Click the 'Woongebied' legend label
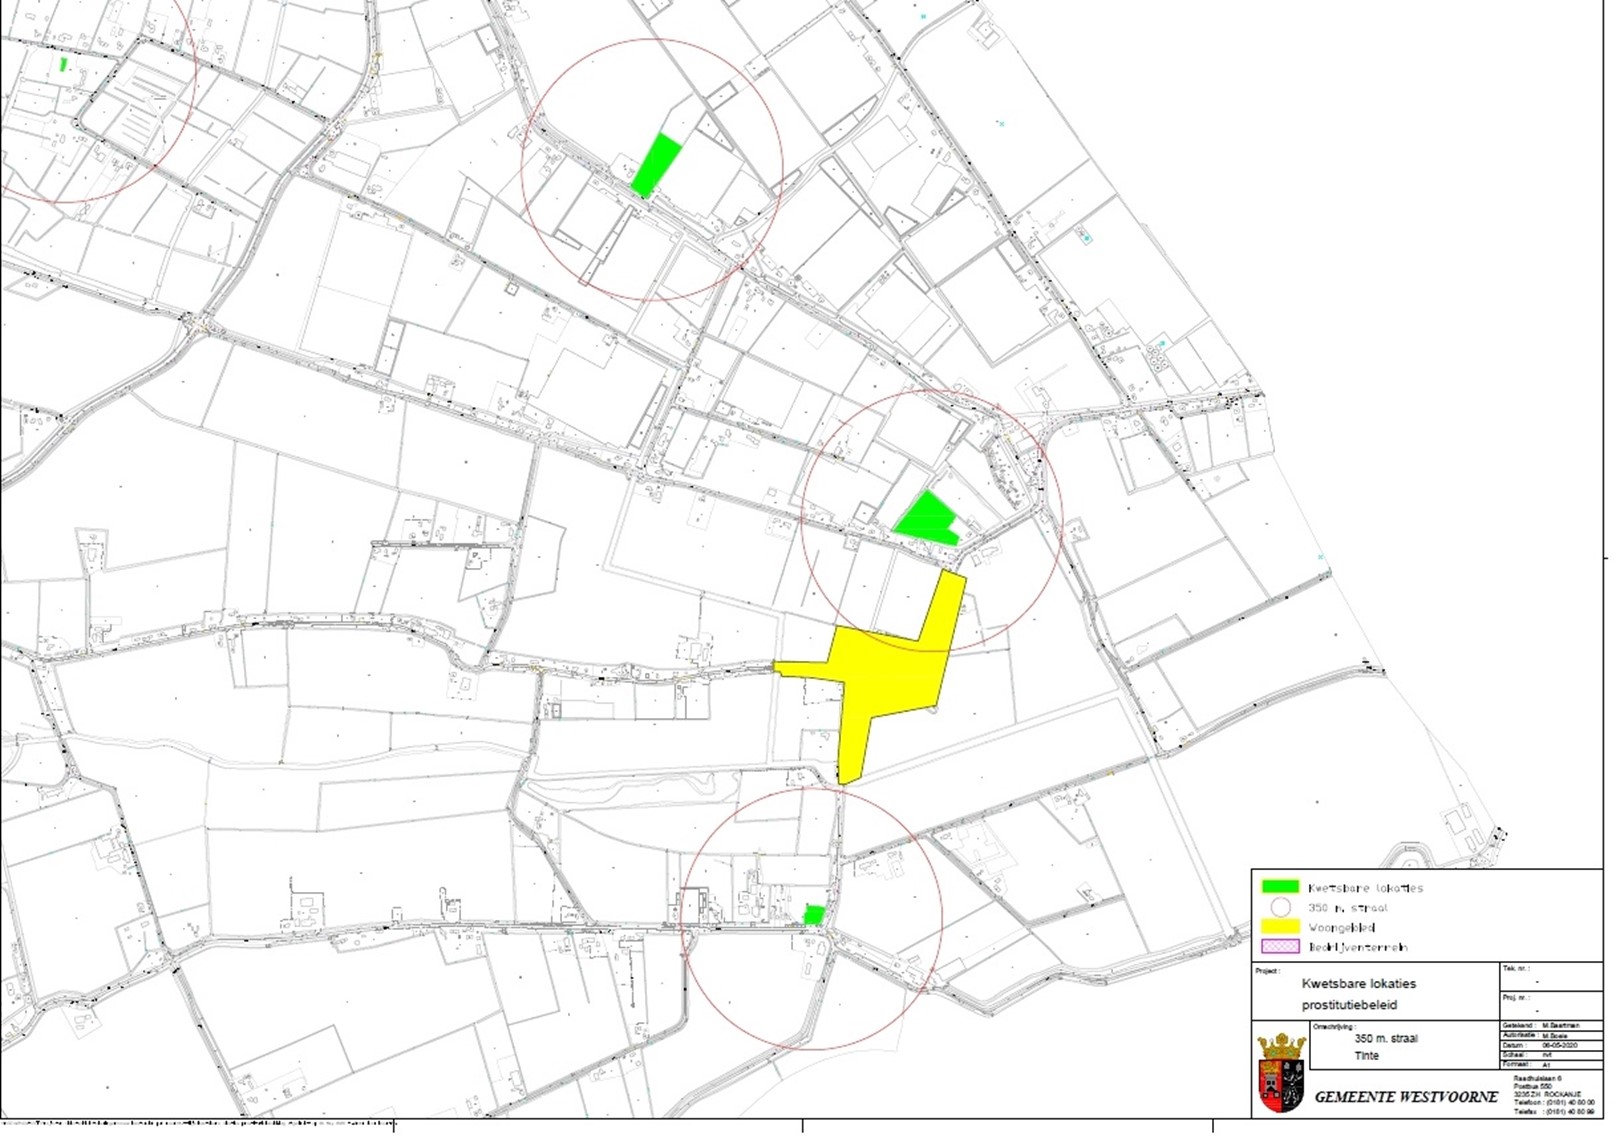The height and width of the screenshot is (1142, 1620). [x=1342, y=928]
